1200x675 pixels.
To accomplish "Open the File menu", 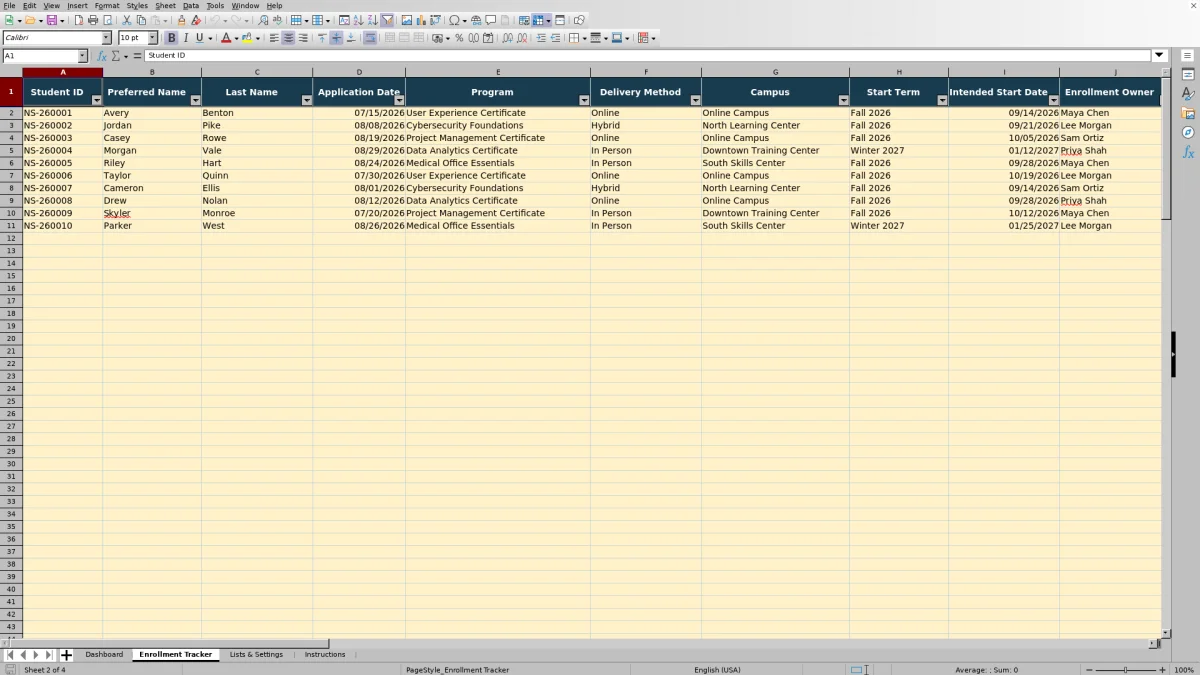I will [x=9, y=5].
